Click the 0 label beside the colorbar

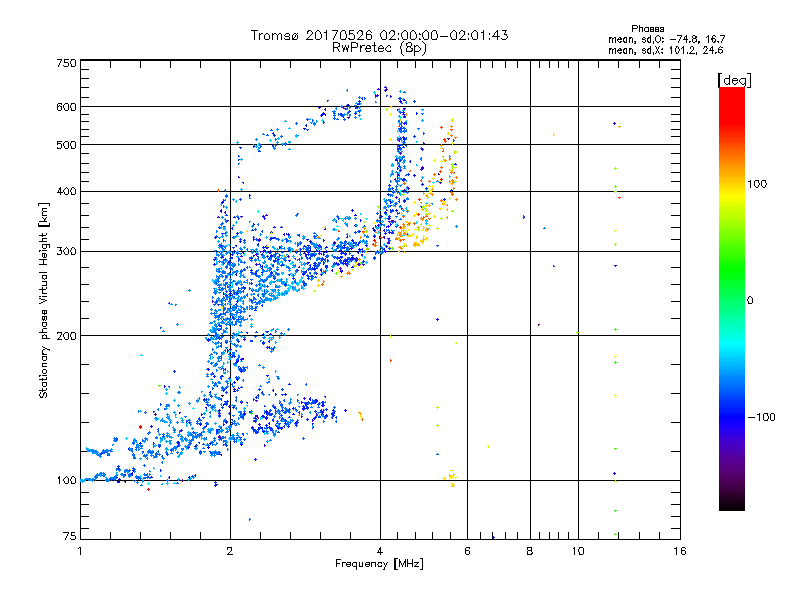click(x=750, y=301)
